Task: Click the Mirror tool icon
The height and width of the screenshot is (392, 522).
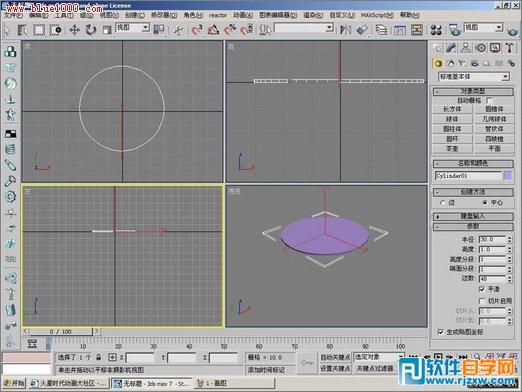Action: coord(345,30)
